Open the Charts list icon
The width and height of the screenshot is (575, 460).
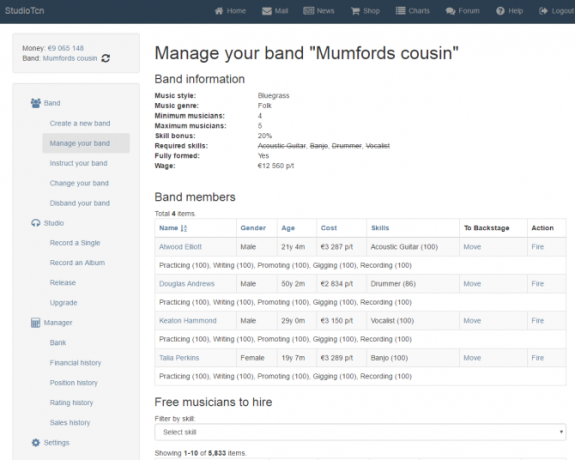400,11
